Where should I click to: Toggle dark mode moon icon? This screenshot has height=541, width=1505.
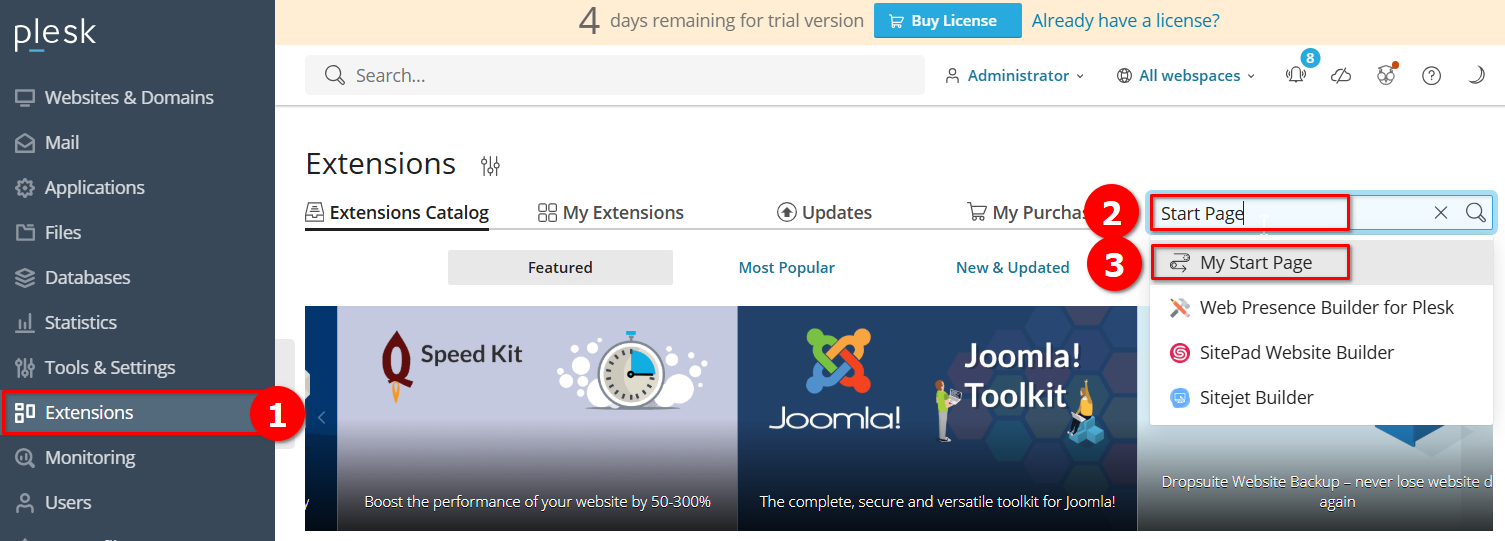[1476, 75]
